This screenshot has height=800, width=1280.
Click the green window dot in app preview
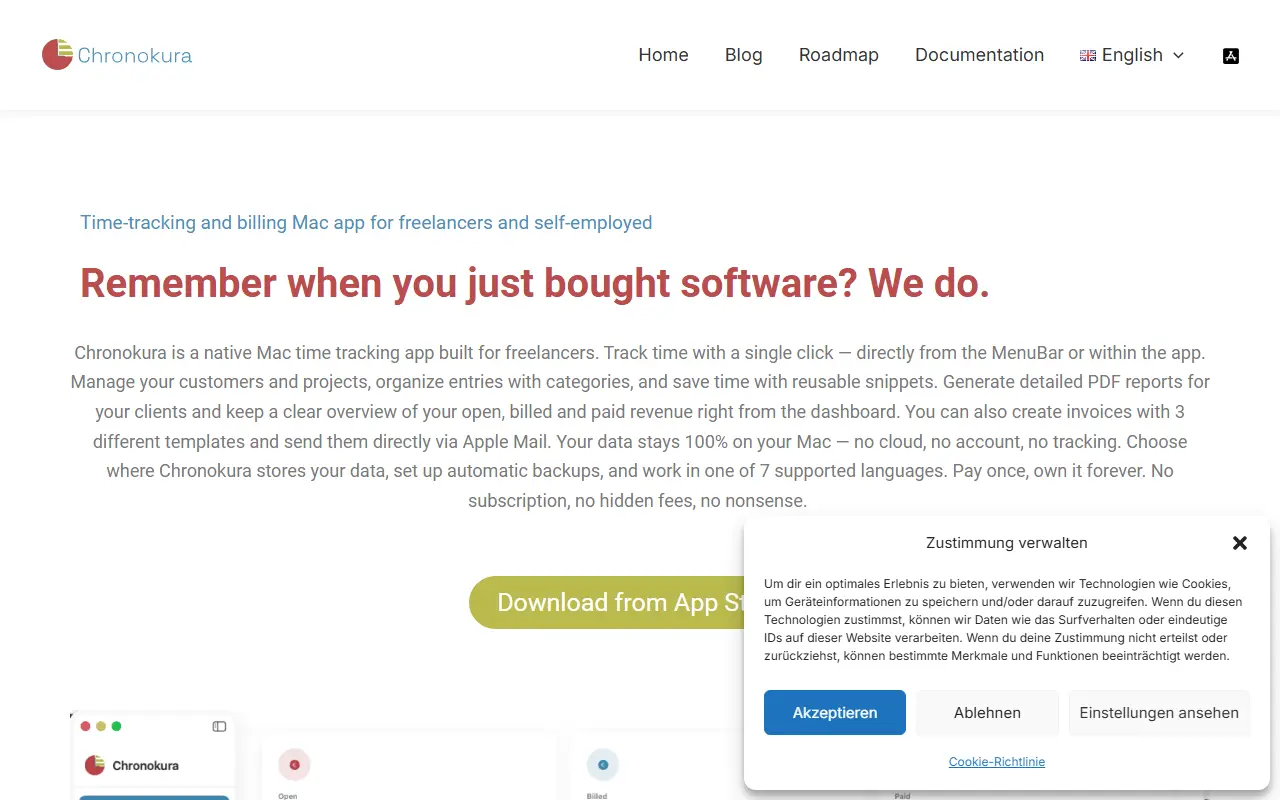click(116, 726)
